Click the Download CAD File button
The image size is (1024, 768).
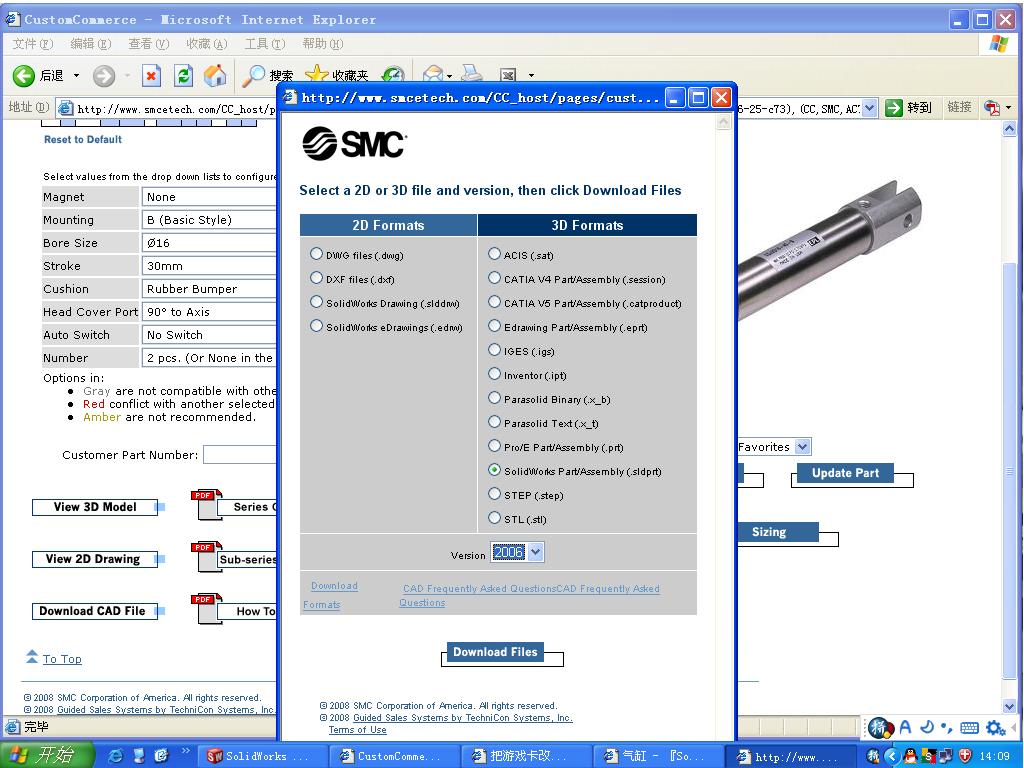tap(93, 611)
